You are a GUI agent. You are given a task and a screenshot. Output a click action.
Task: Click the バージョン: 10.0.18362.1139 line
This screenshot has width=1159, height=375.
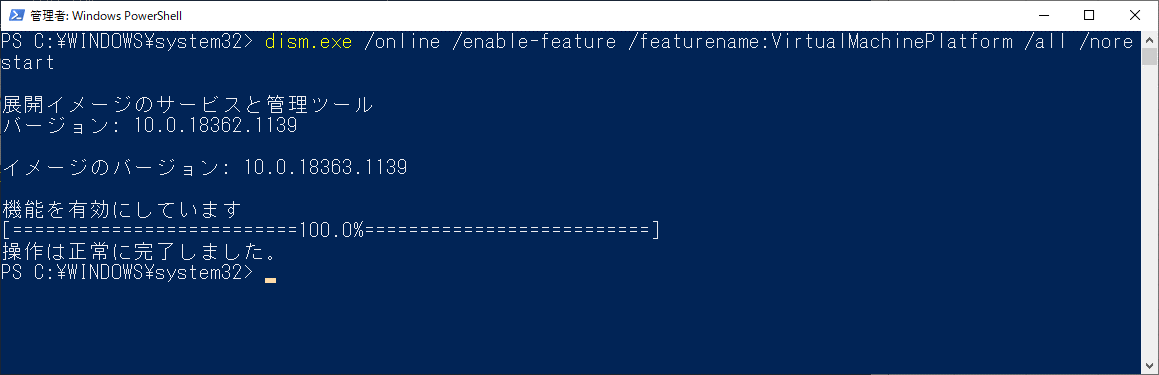149,126
